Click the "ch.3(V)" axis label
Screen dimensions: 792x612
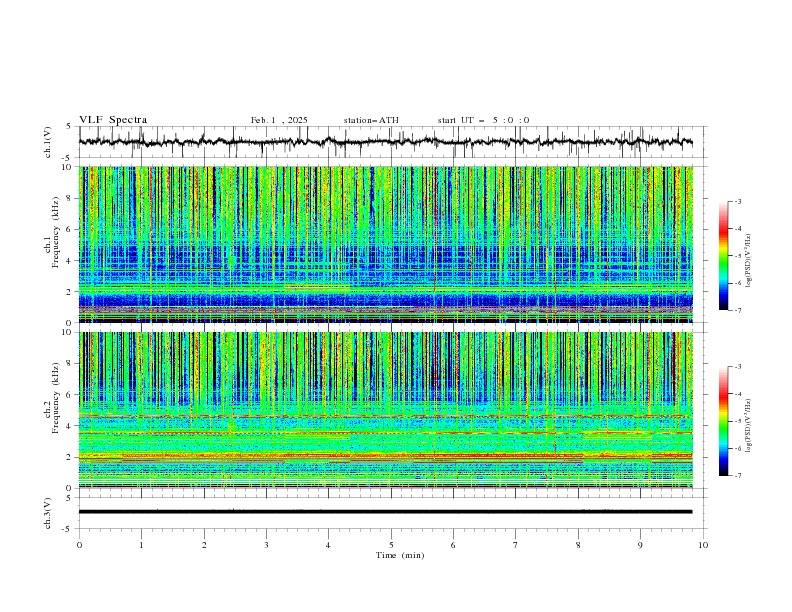[x=48, y=513]
